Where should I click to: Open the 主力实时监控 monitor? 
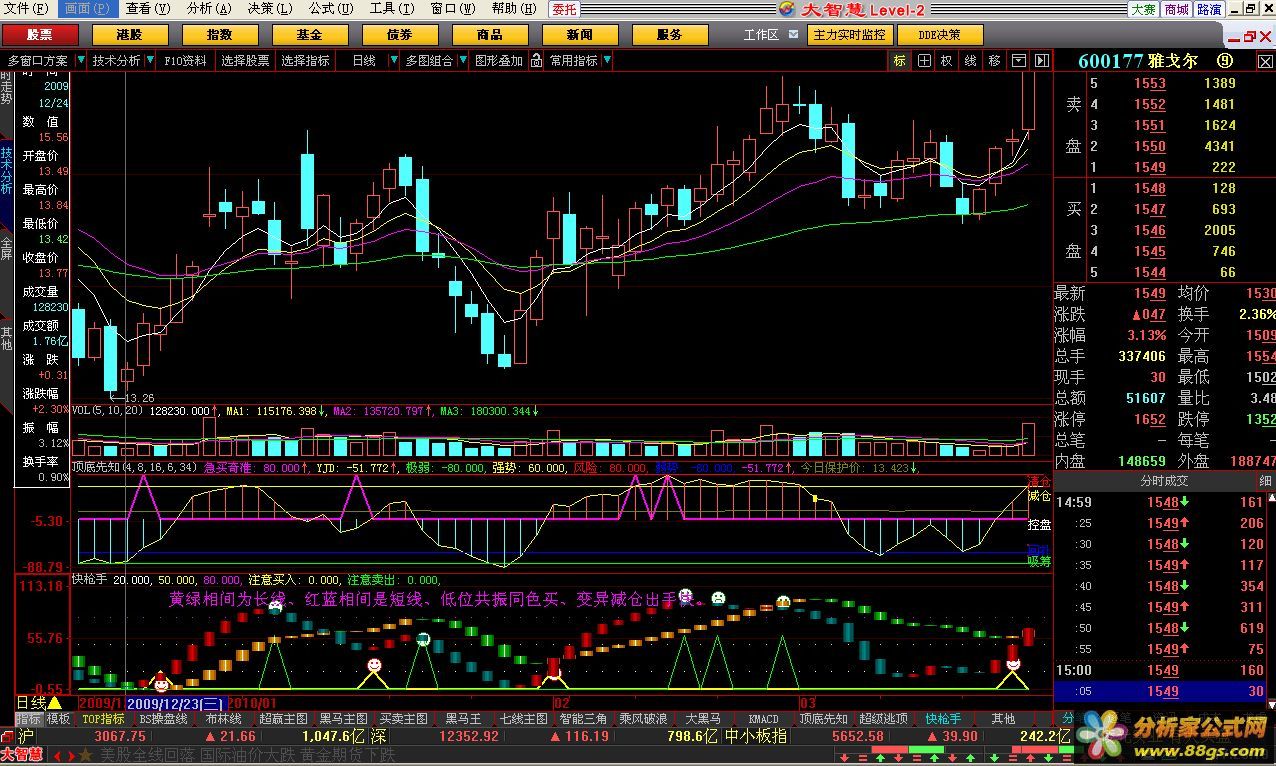tap(849, 34)
